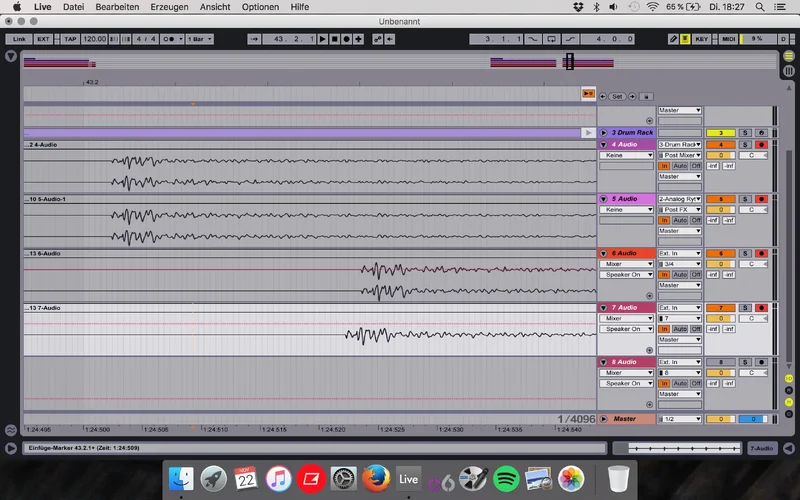Click the Back to Arrangement orange button
The height and width of the screenshot is (500, 800).
pos(589,93)
